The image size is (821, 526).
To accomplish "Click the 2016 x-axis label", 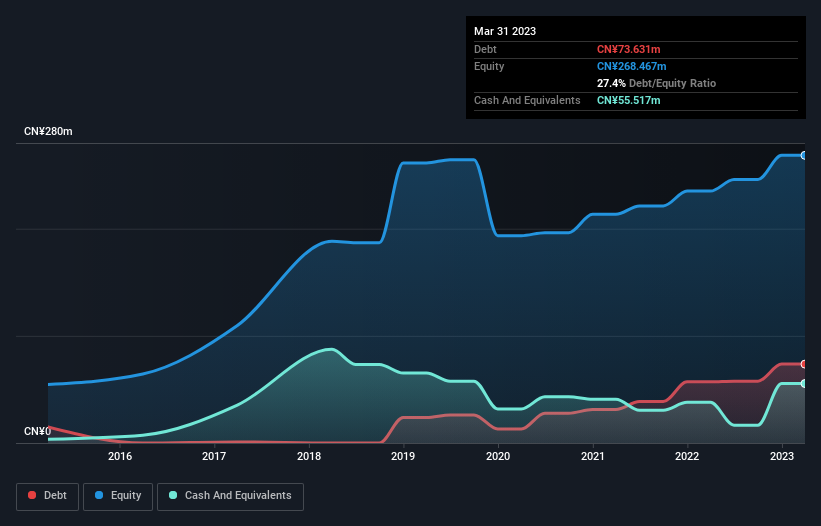I will pos(120,456).
